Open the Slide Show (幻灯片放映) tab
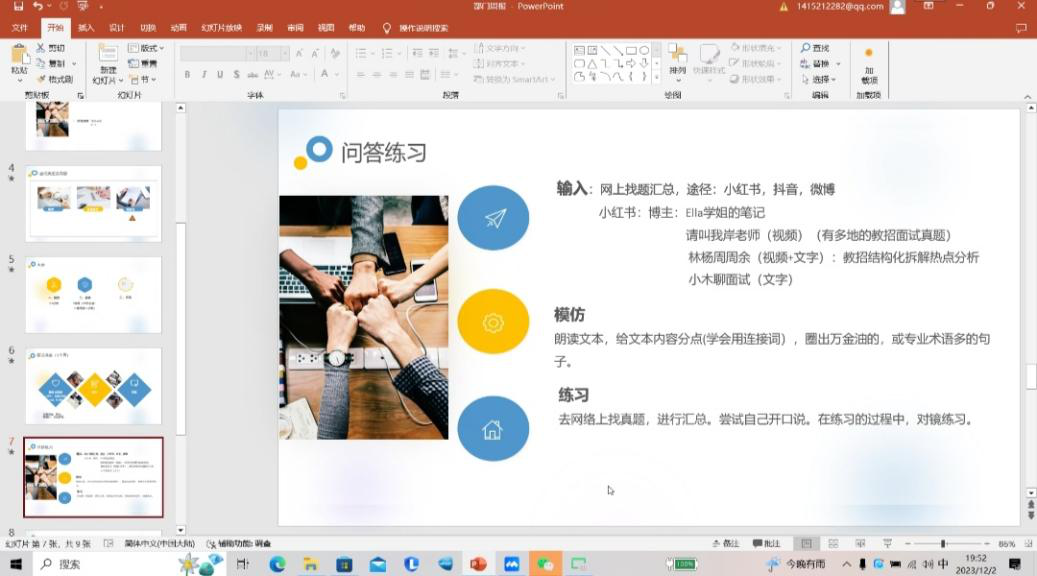1037x576 pixels. coord(221,28)
